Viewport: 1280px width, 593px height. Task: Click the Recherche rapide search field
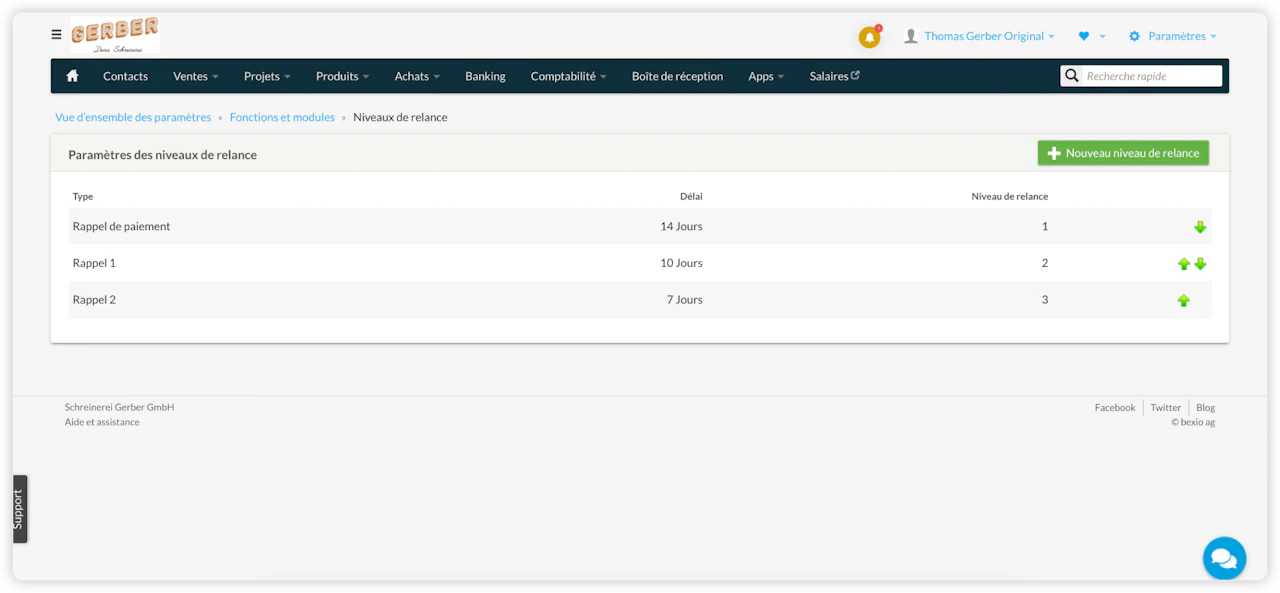pyautogui.click(x=1150, y=76)
